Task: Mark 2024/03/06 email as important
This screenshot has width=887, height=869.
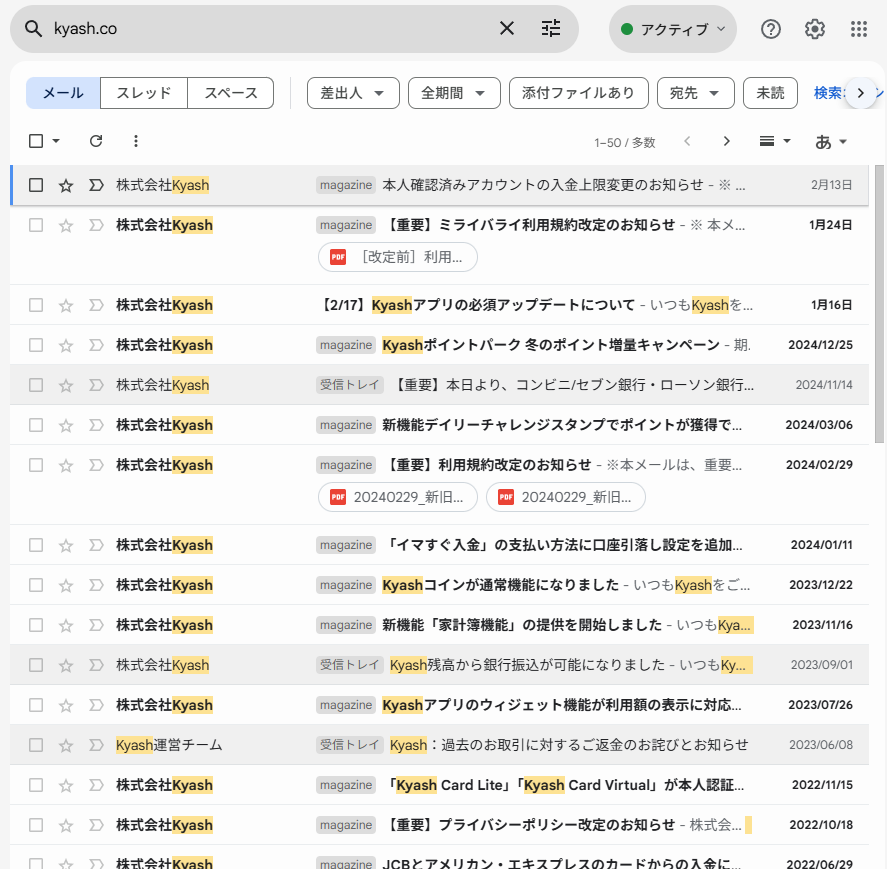Action: (96, 425)
